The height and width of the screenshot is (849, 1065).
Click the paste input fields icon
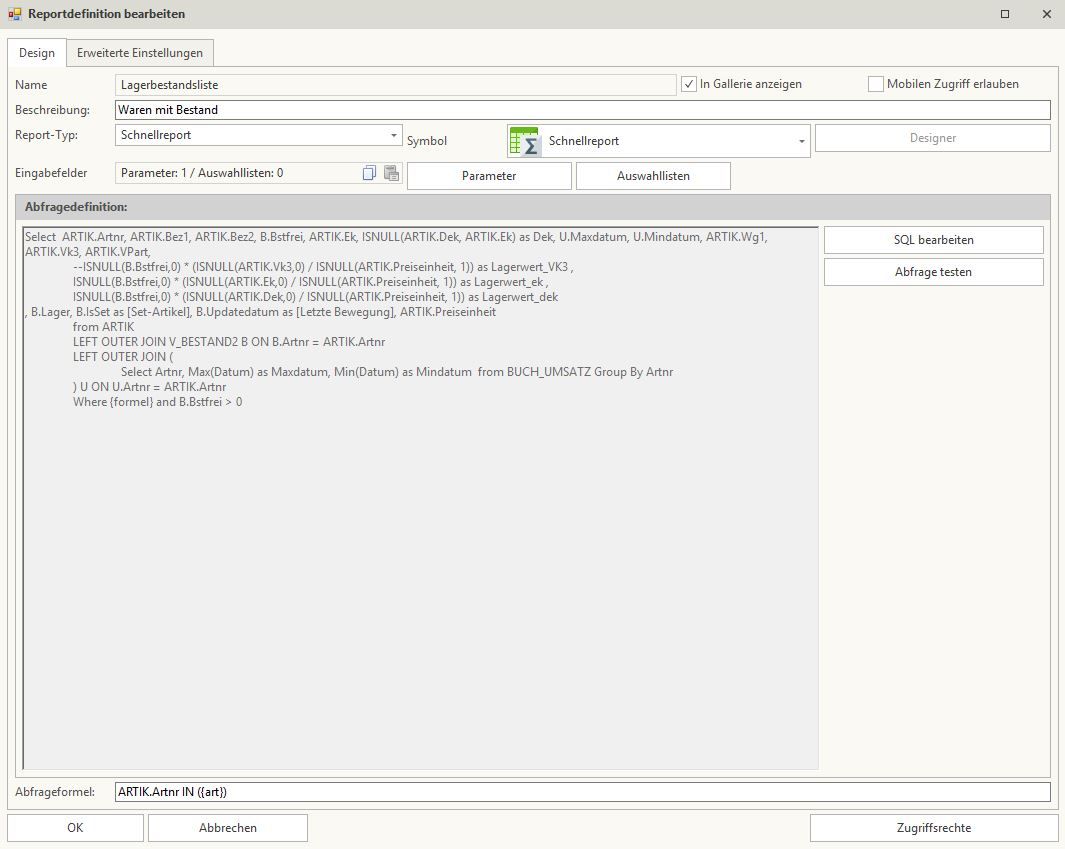click(391, 173)
